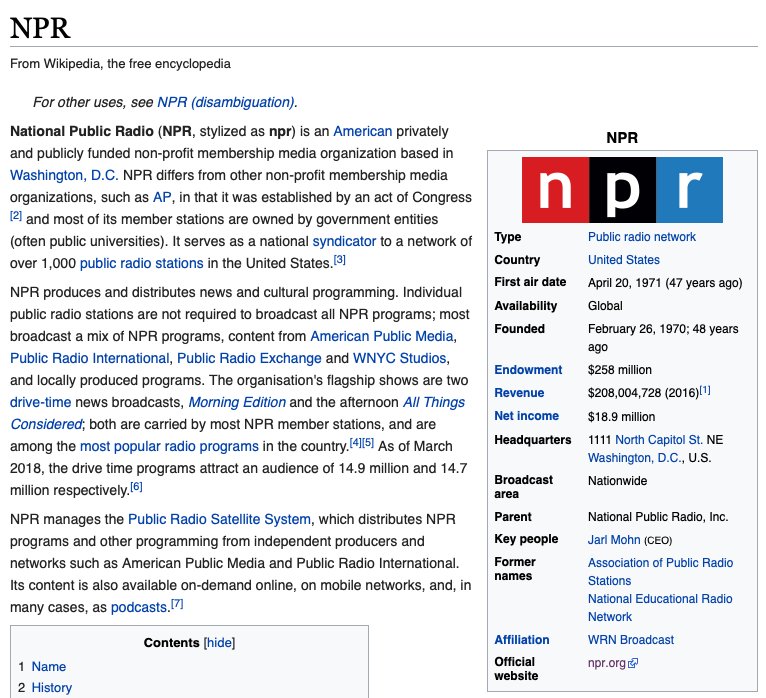Open the Endowment label link
The width and height of the screenshot is (766, 698).
528,370
